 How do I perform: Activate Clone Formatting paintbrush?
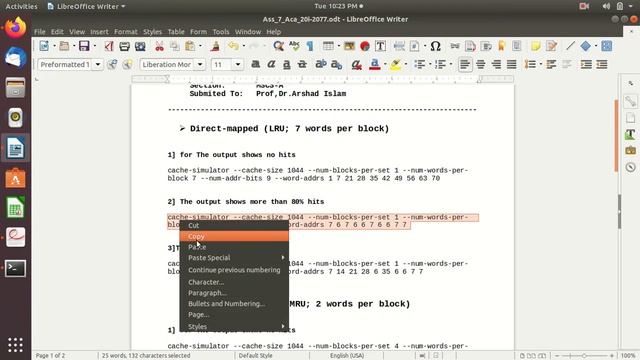tap(215, 46)
